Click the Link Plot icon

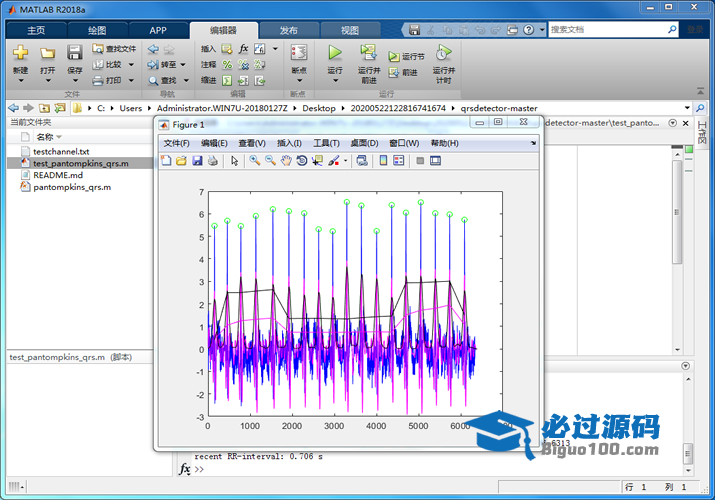362,160
